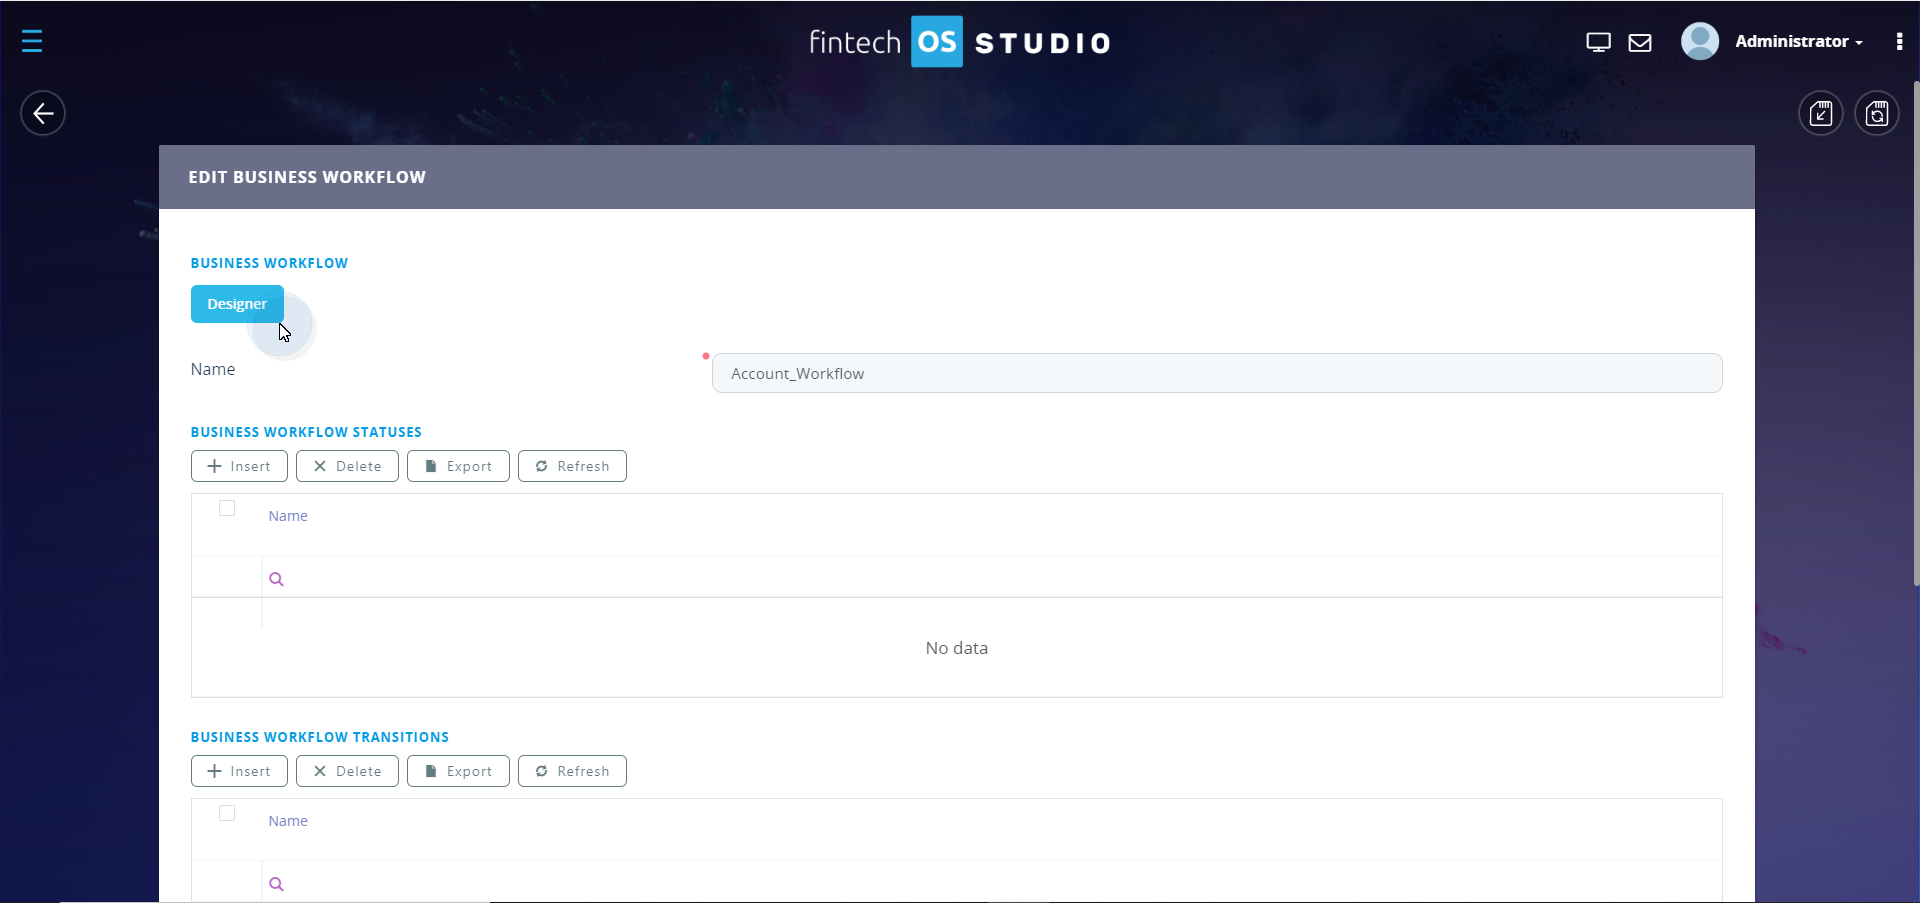Toggle the select-all checkbox in the Transitions grid
The height and width of the screenshot is (903, 1920).
click(x=226, y=813)
